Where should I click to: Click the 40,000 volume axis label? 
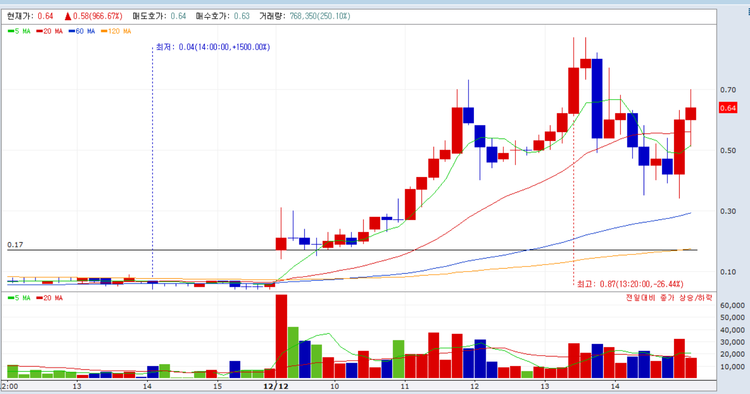pos(732,330)
